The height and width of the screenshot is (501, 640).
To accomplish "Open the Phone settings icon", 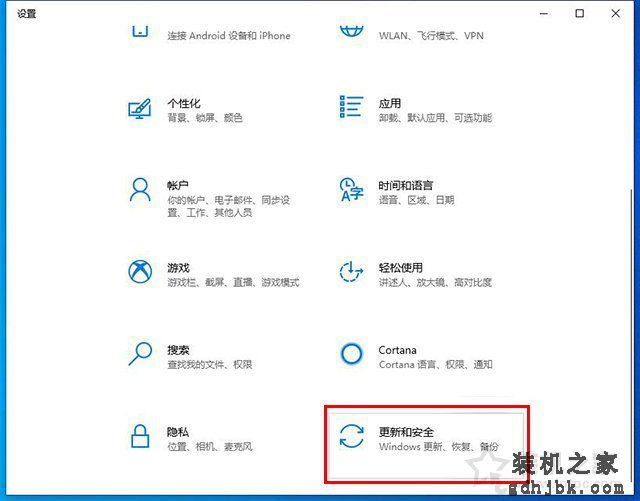I will coord(140,31).
